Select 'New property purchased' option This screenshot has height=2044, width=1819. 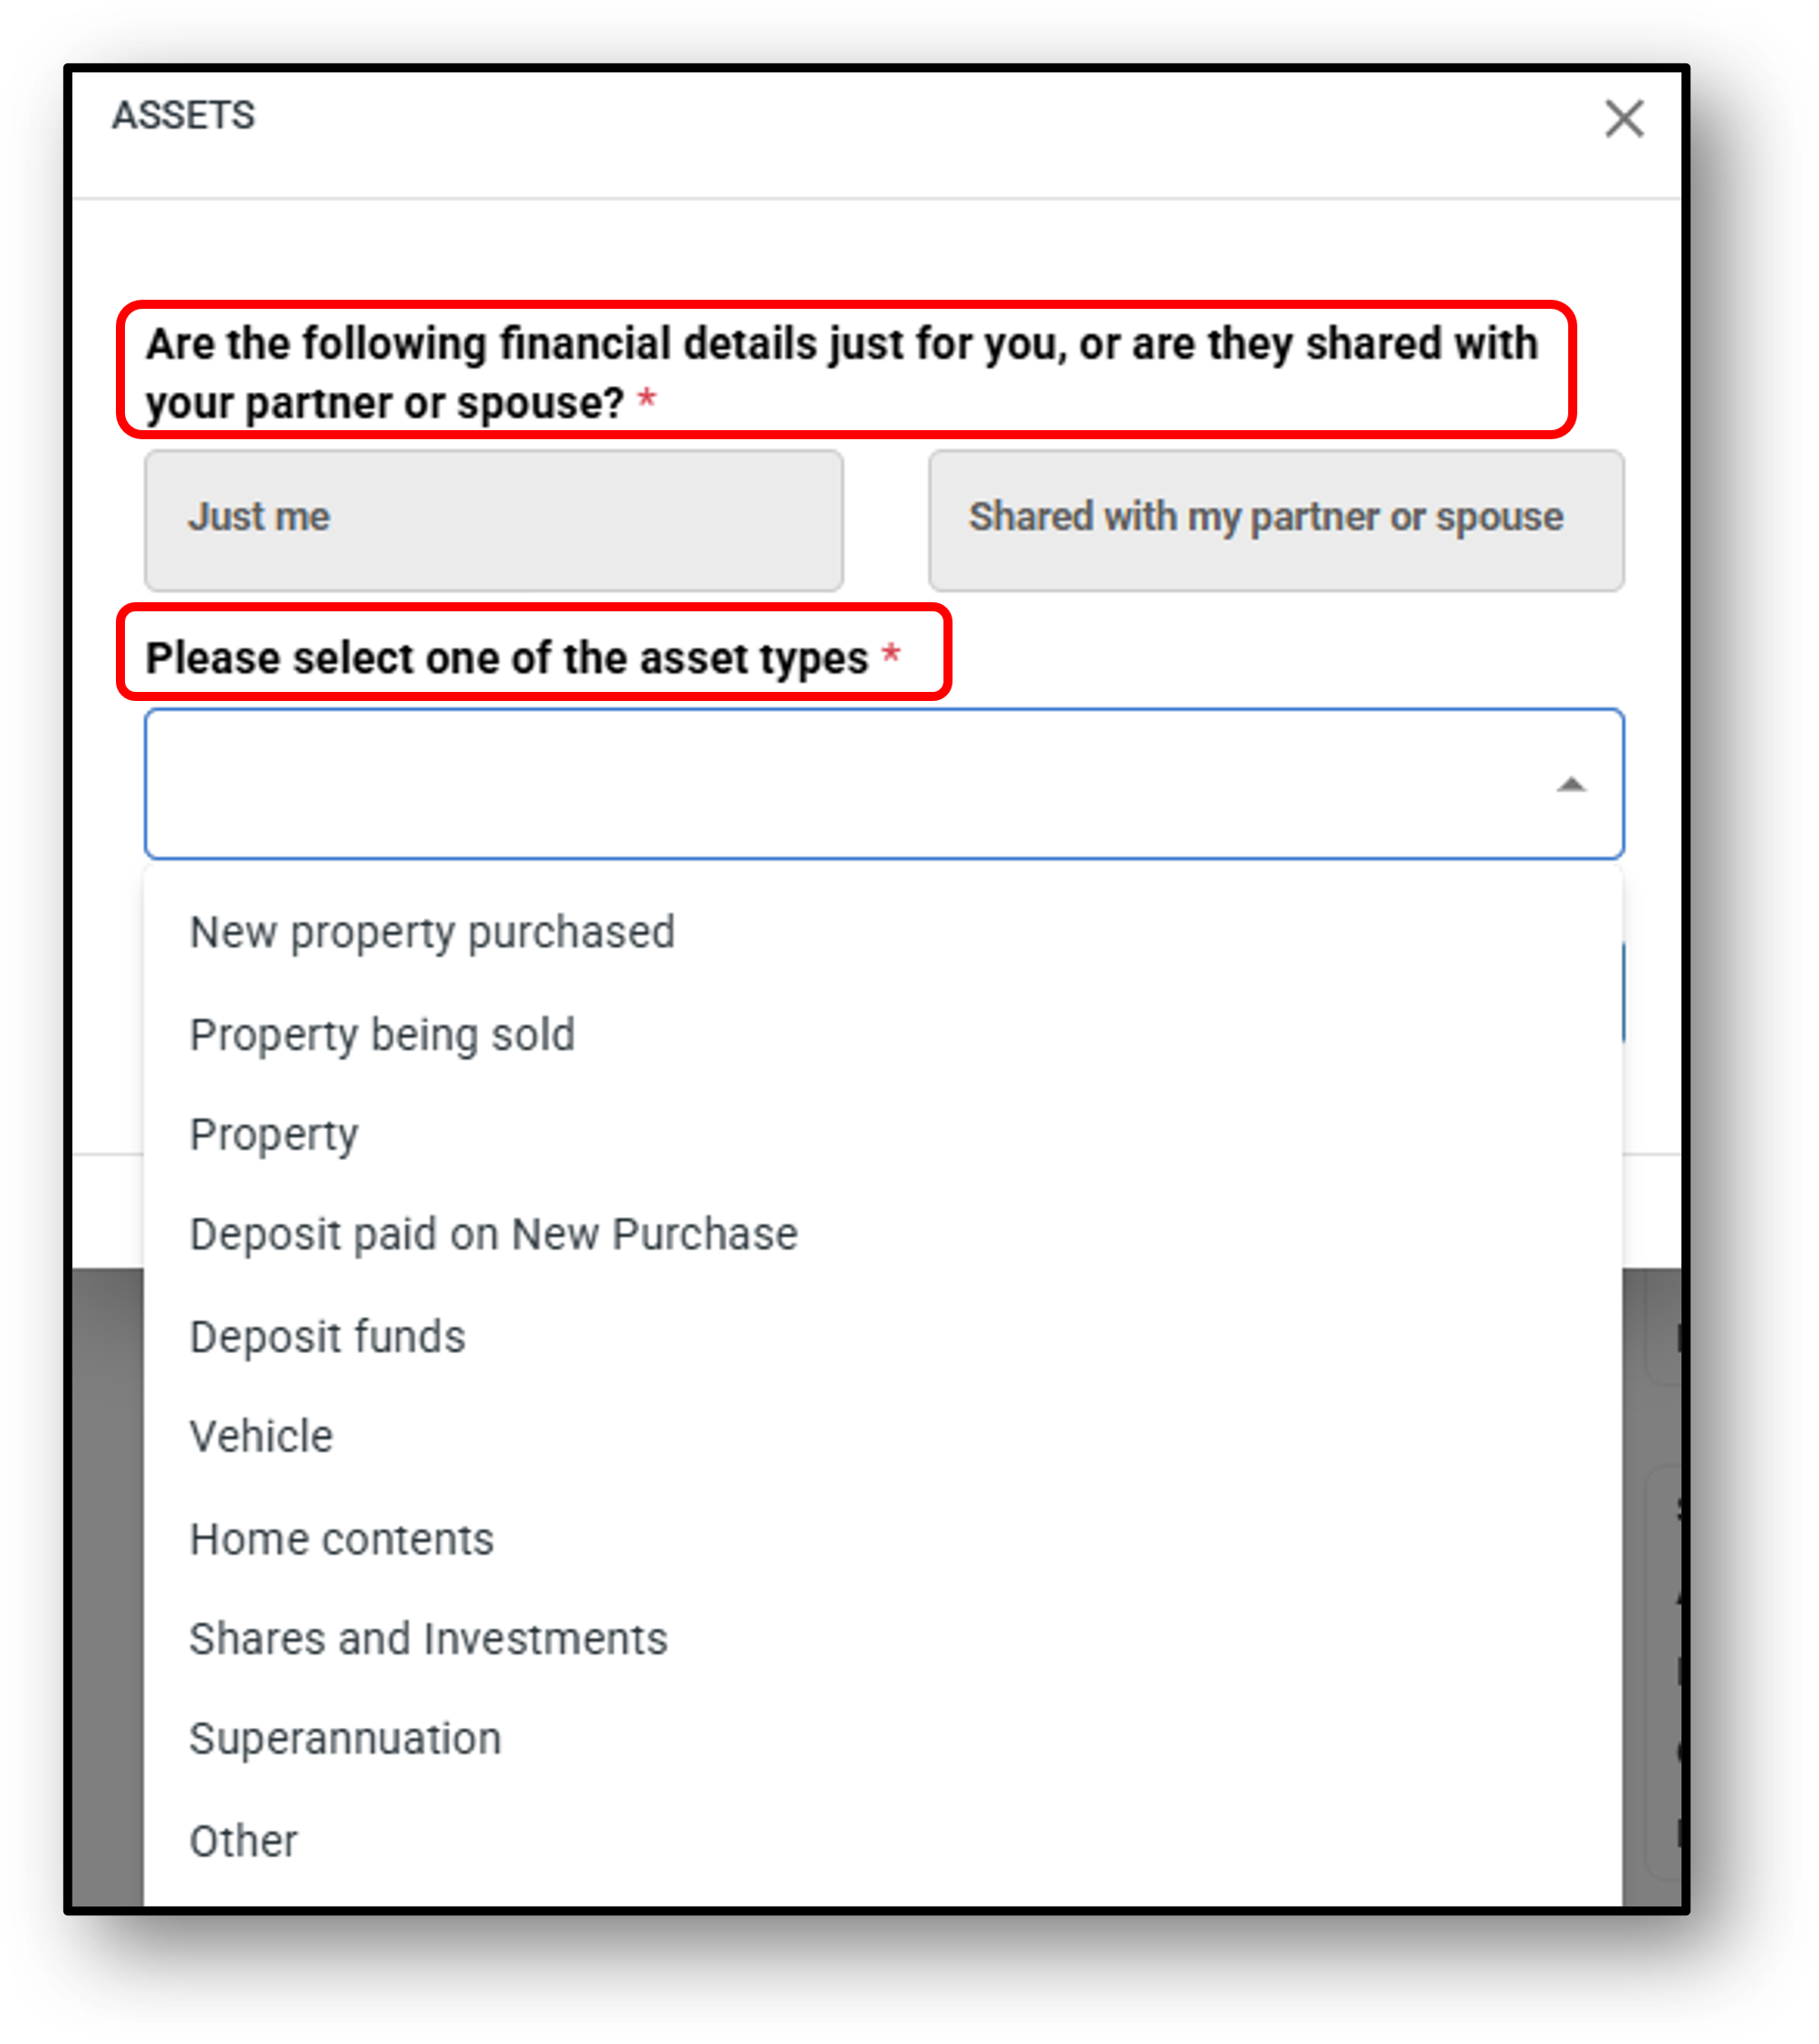[432, 932]
